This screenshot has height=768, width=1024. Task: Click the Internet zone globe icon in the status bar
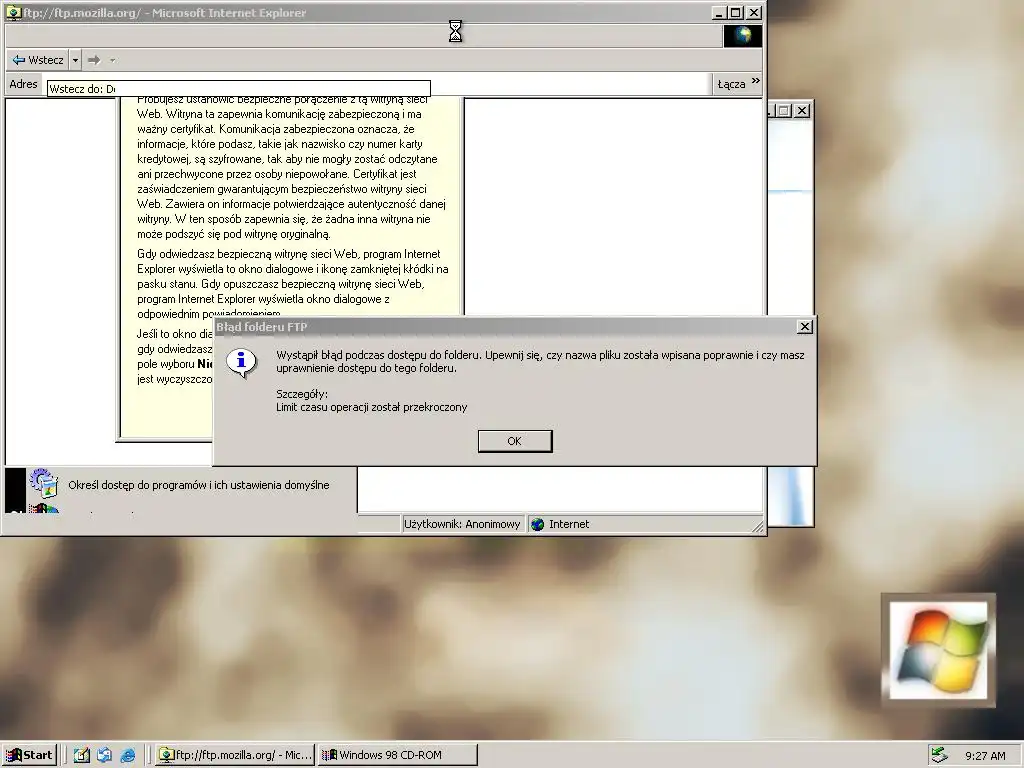tap(537, 524)
